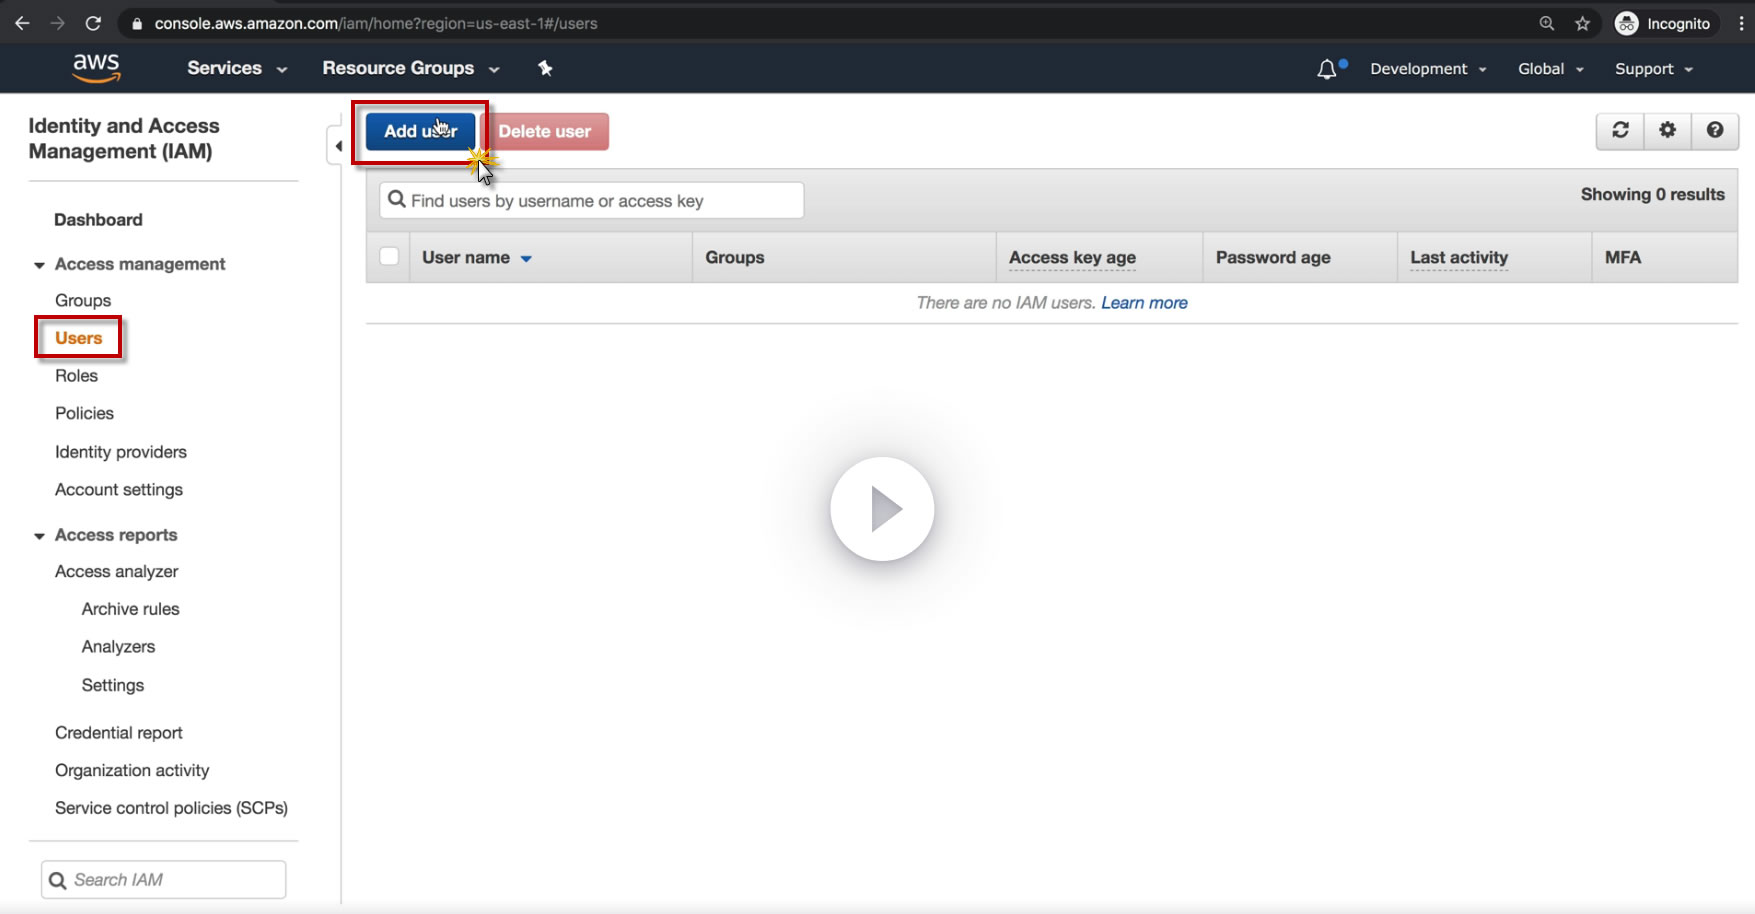
Task: Click the site lock icon in address bar
Action: tap(137, 24)
